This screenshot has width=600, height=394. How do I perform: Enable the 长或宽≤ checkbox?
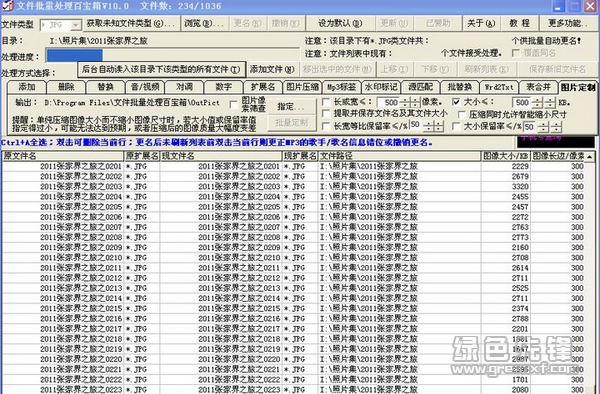(x=326, y=102)
